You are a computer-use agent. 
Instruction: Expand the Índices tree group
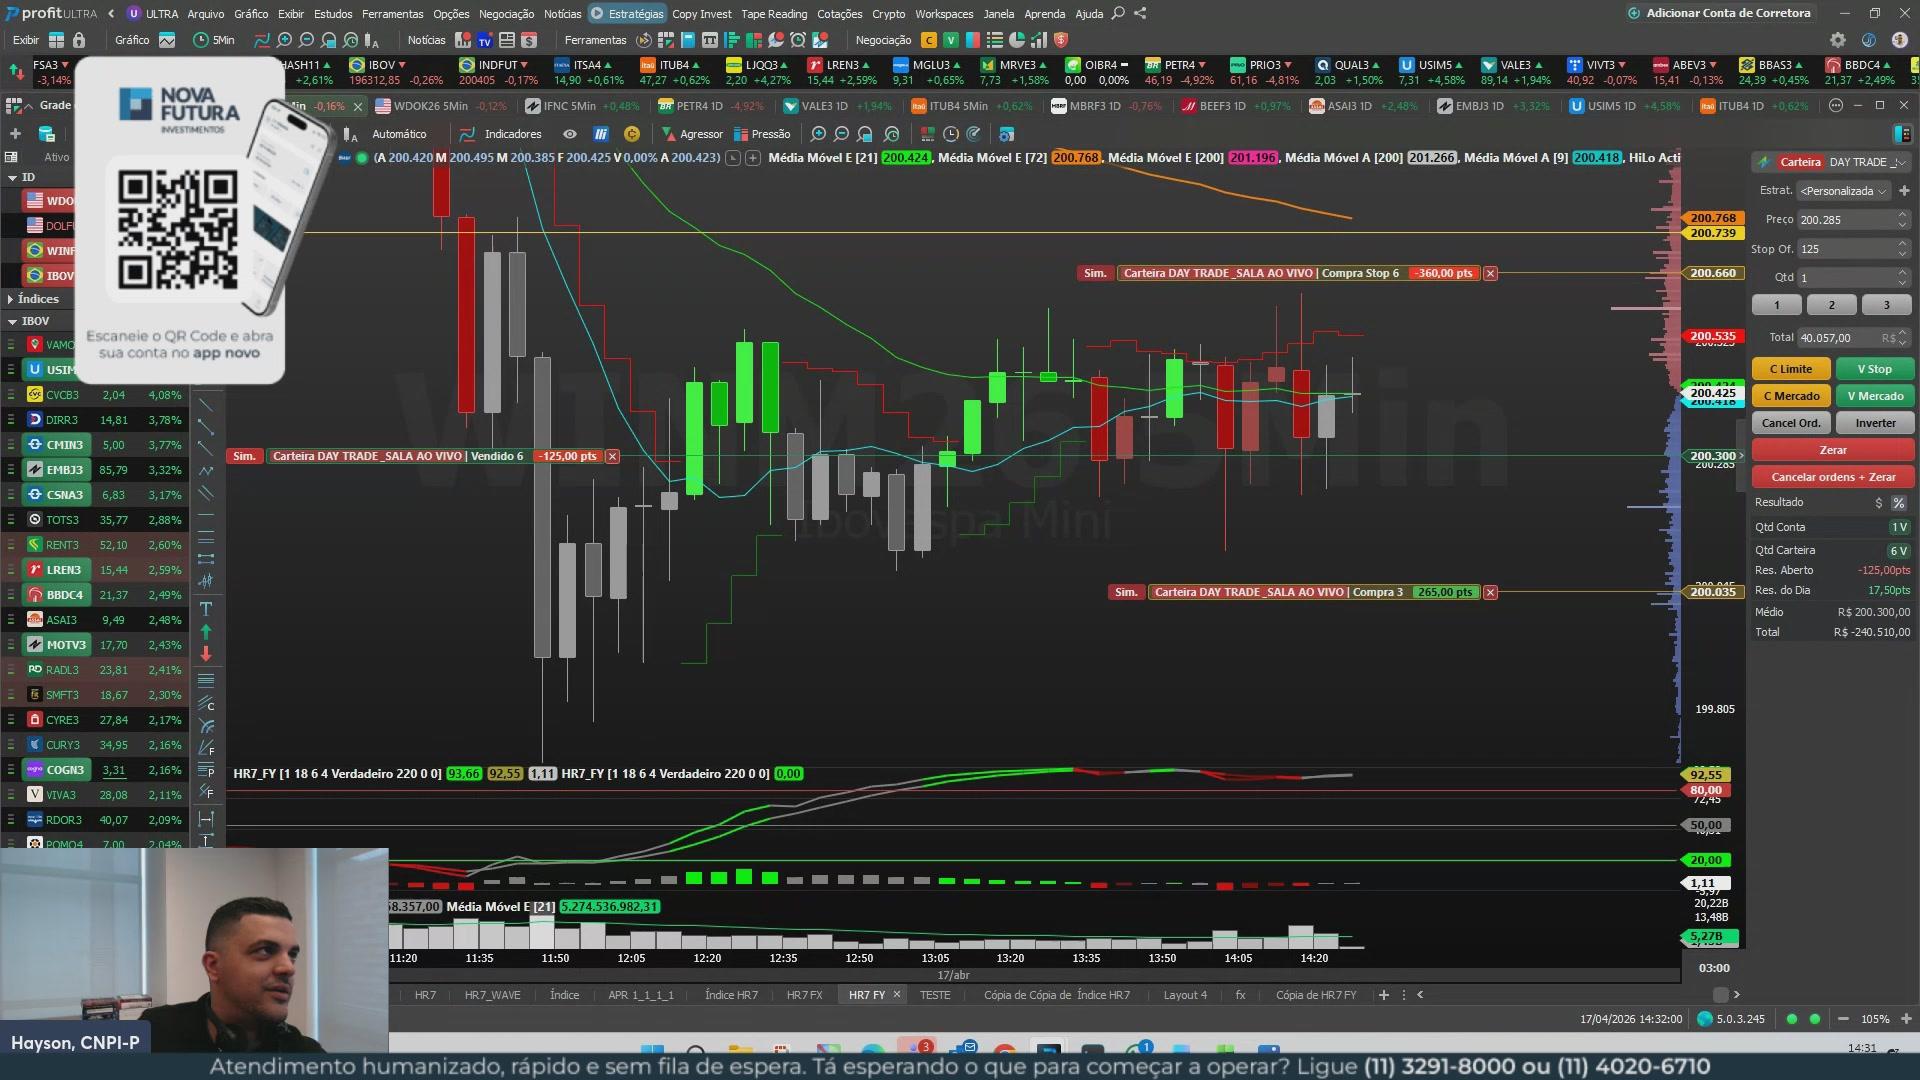pyautogui.click(x=11, y=299)
